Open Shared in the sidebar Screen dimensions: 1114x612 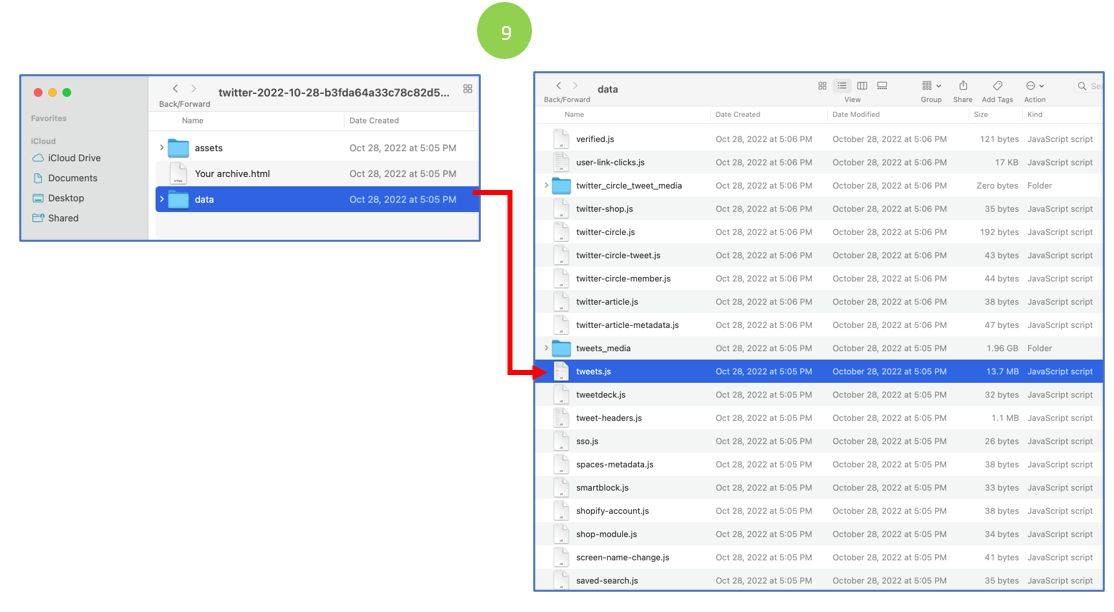click(x=55, y=218)
